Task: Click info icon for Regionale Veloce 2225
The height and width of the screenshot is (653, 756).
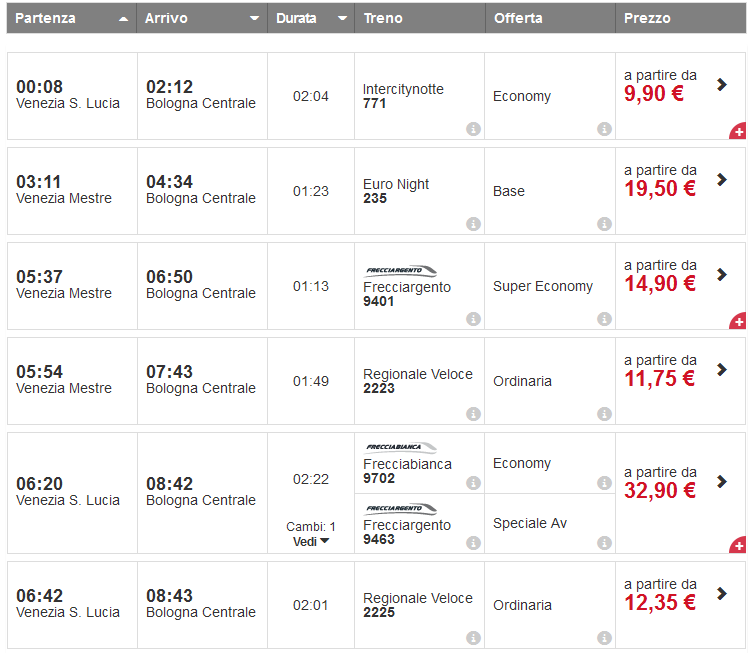Action: coord(473,637)
